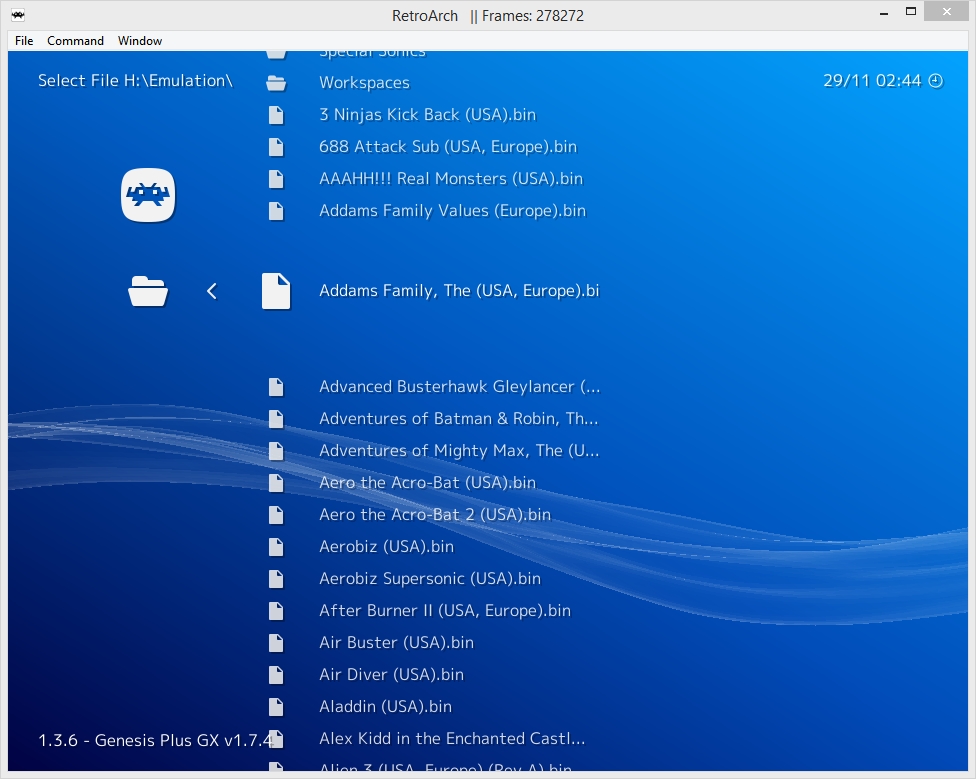The width and height of the screenshot is (976, 779).
Task: Select Aladdin (USA).bin
Action: point(385,707)
